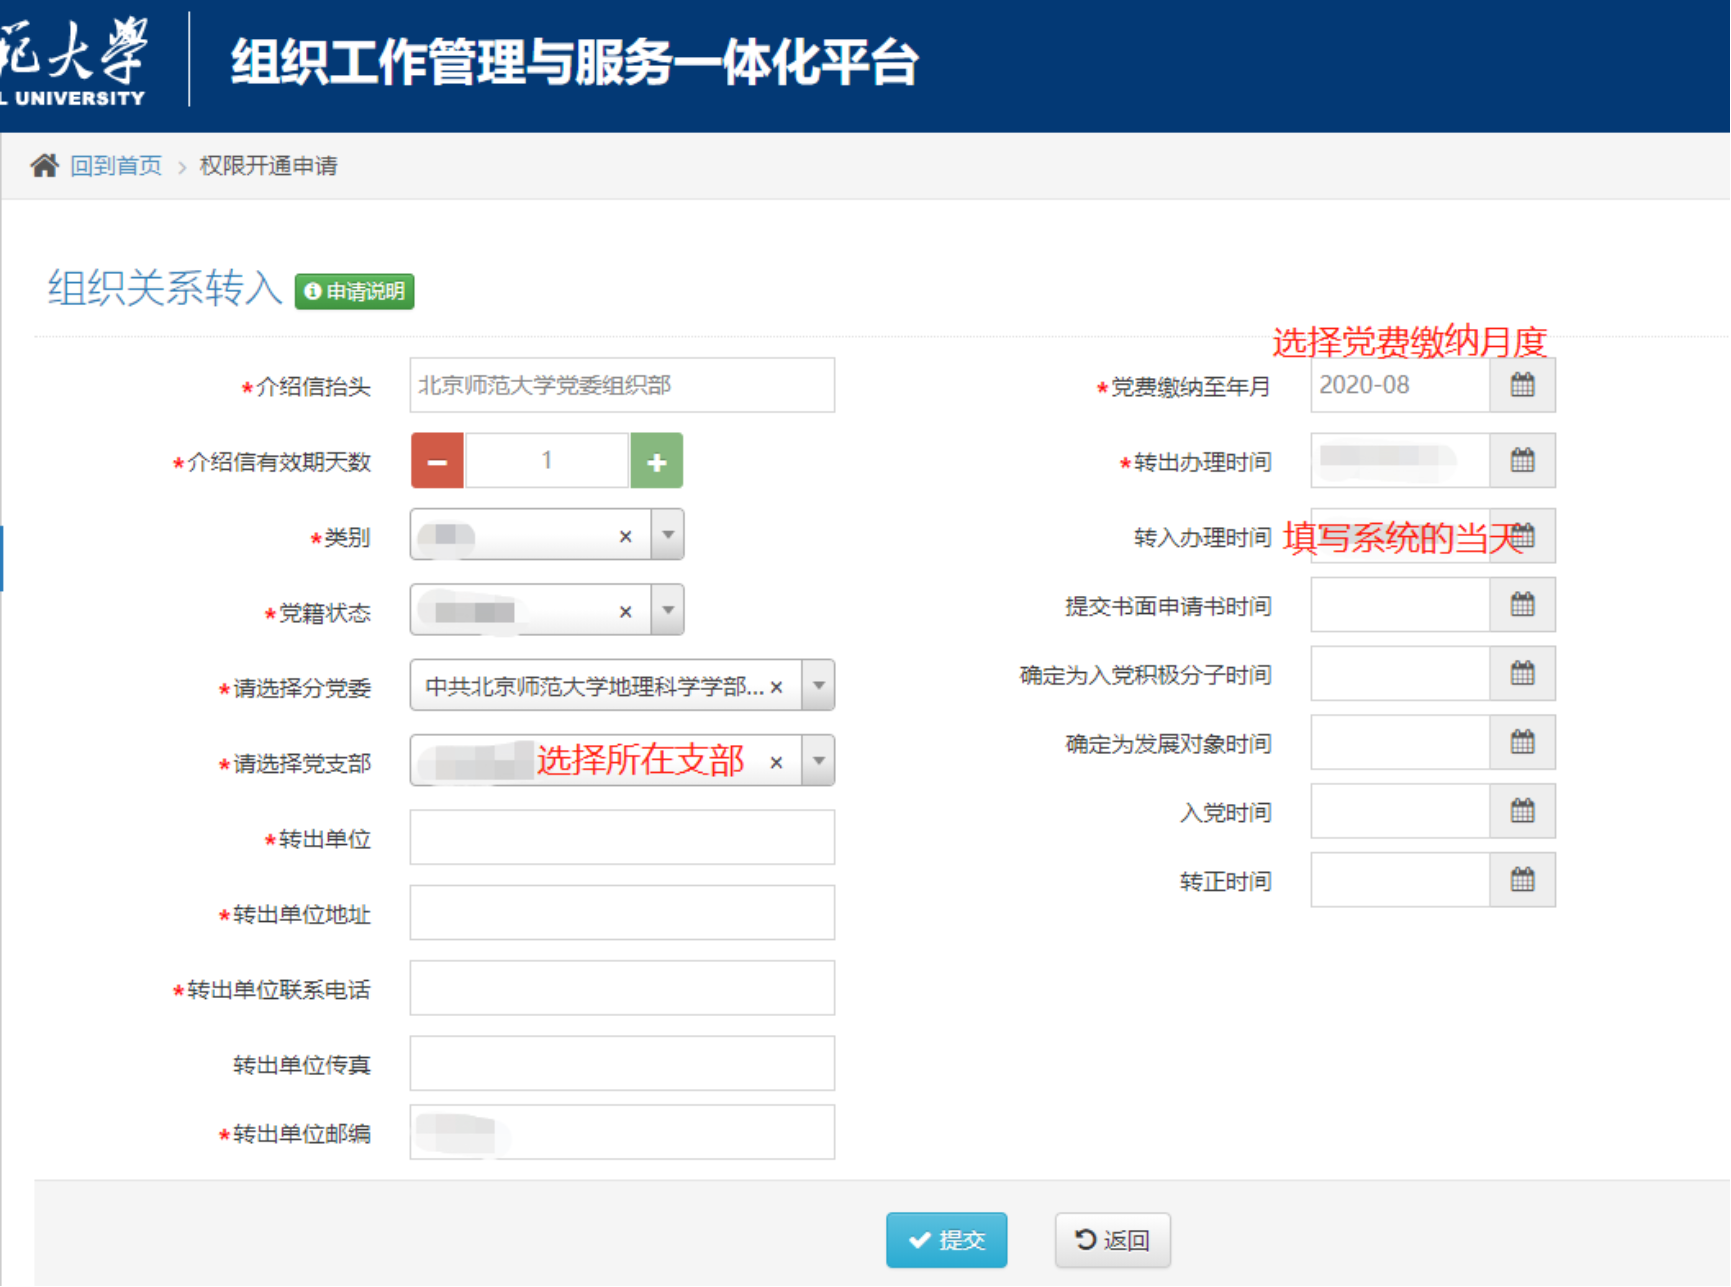Viewport: 1731px width, 1287px height.
Task: Decrease 介绍信有效期天数 with minus button
Action: click(x=437, y=461)
